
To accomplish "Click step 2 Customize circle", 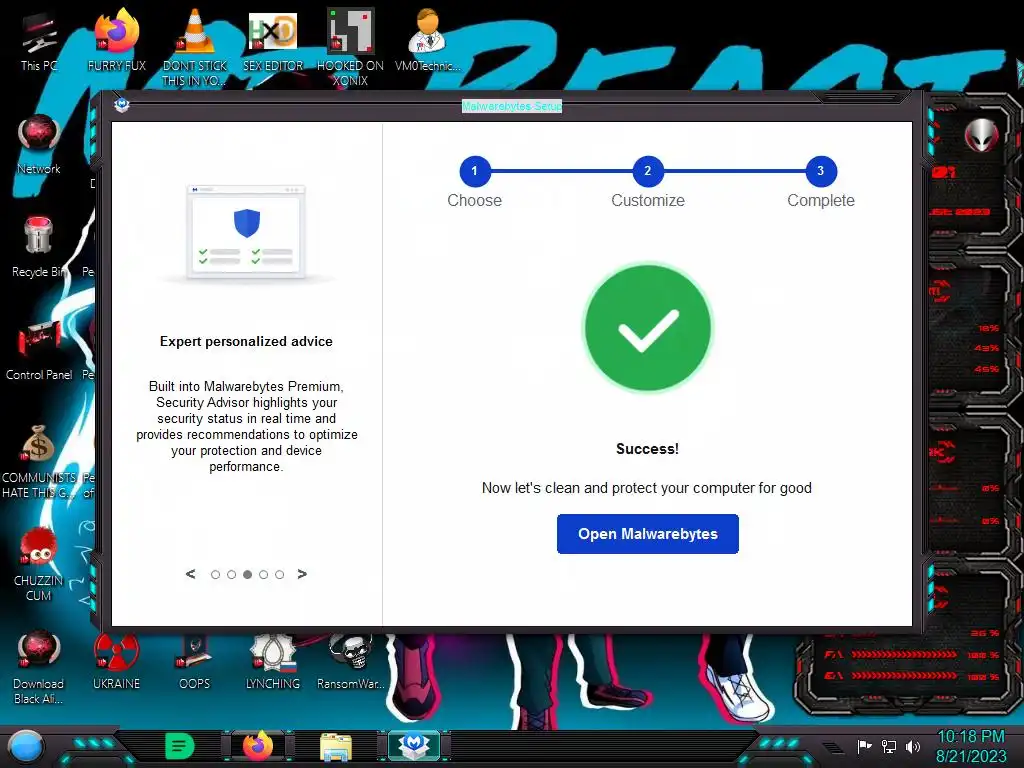I will 648,171.
